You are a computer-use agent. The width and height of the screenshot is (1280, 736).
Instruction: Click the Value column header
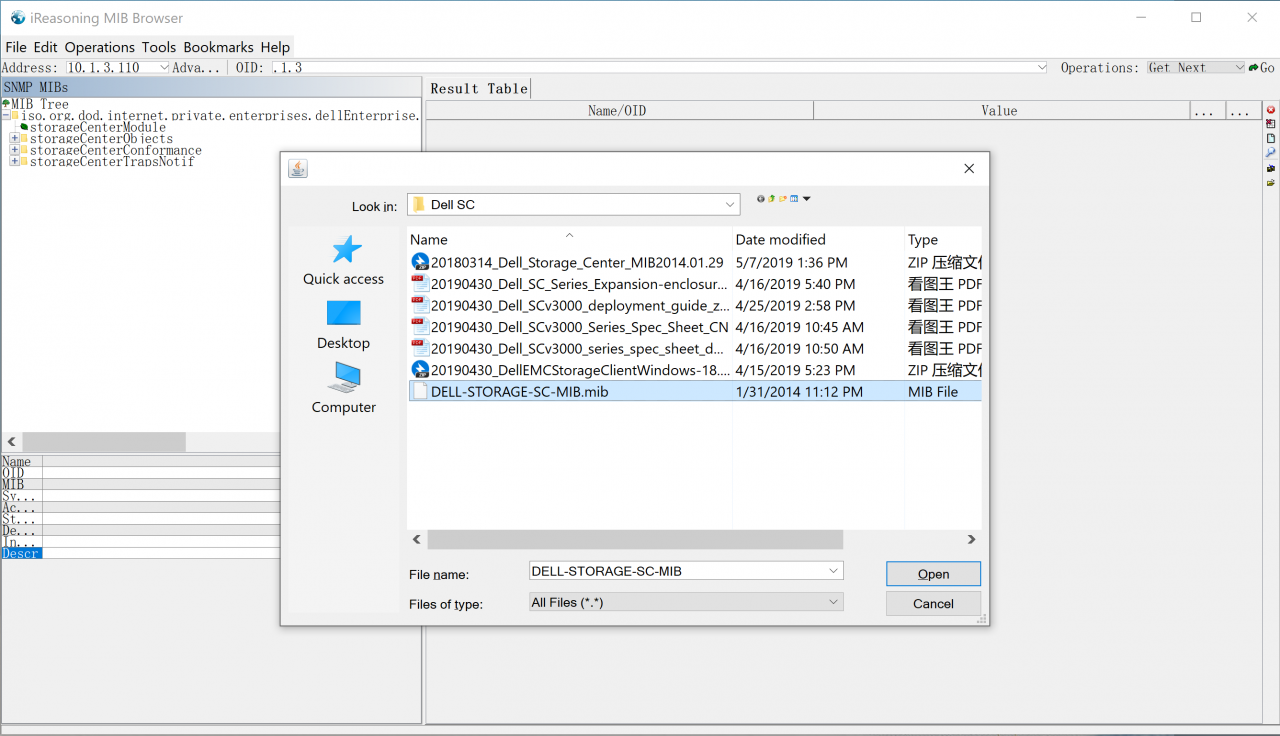999,111
